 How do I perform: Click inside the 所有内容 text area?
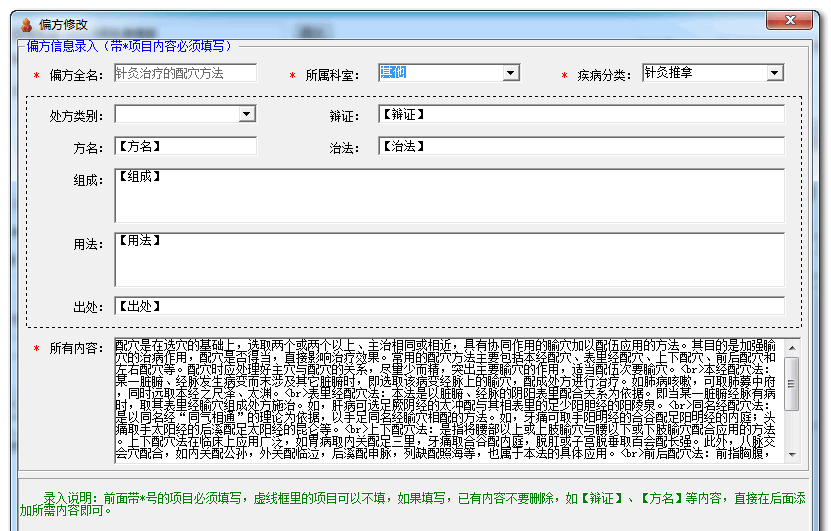[x=449, y=401]
